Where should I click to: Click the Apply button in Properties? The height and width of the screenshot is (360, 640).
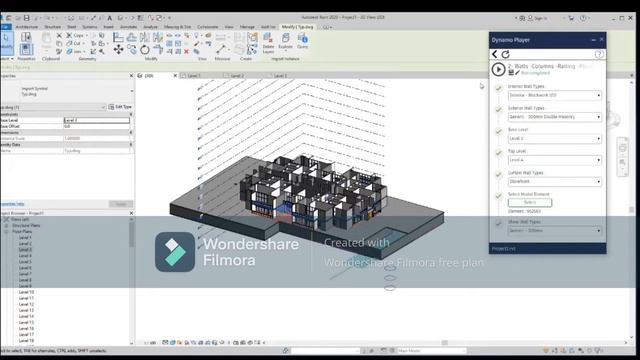121,204
